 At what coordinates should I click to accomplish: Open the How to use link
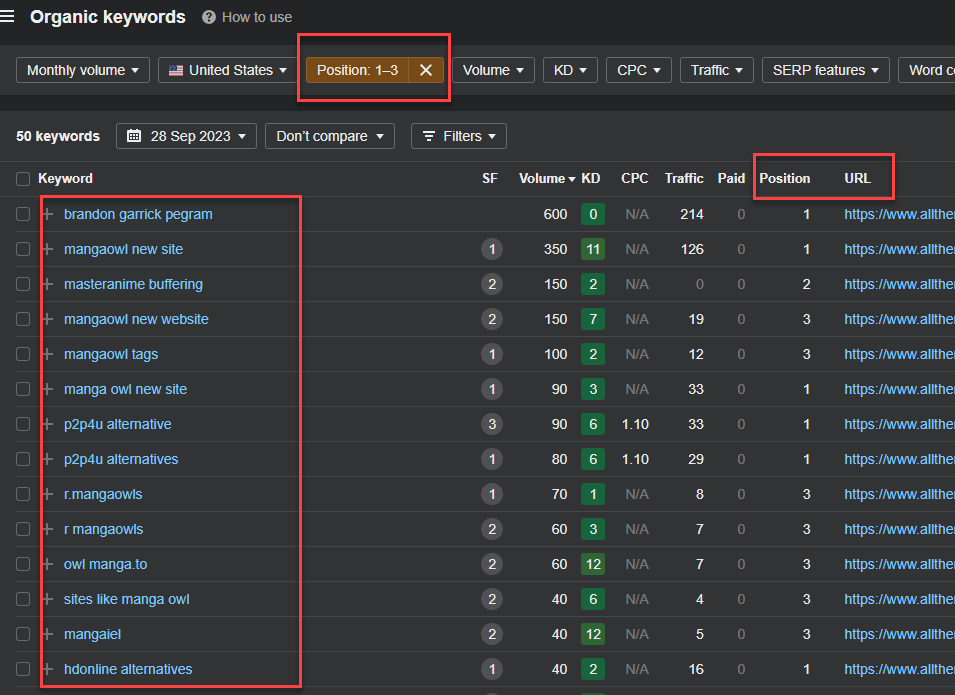click(x=257, y=17)
